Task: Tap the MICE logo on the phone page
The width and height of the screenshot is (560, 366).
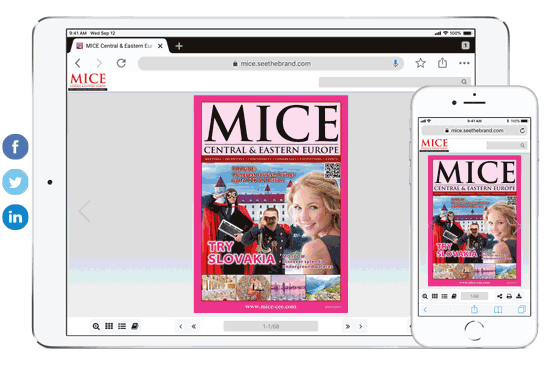Action: 434,144
